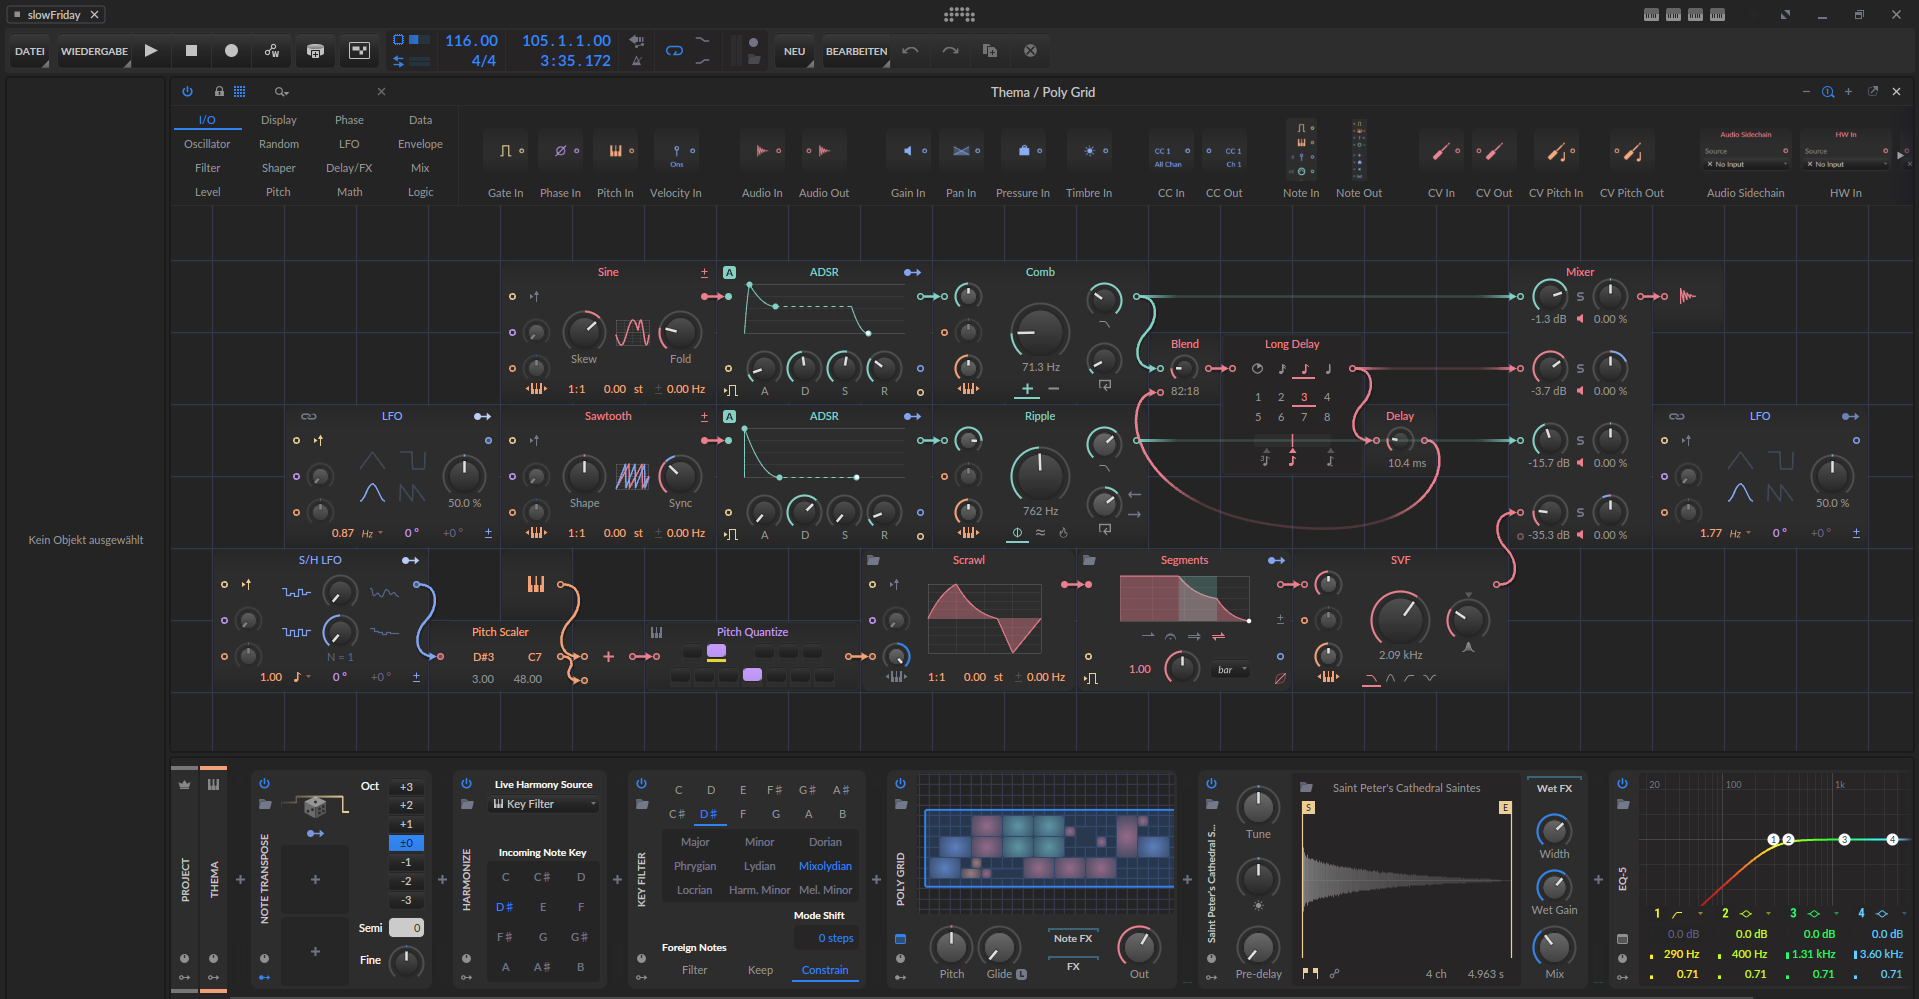1919x999 pixels.
Task: Open EQ band 1 type dropdown
Action: click(x=1686, y=913)
